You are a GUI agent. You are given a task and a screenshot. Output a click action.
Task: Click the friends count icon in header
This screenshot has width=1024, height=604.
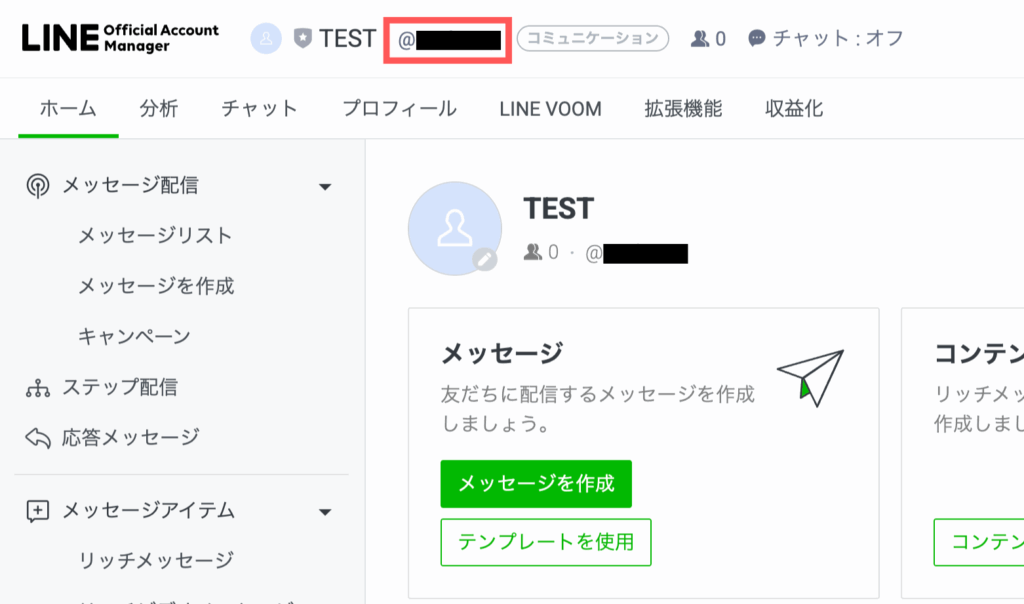(700, 39)
